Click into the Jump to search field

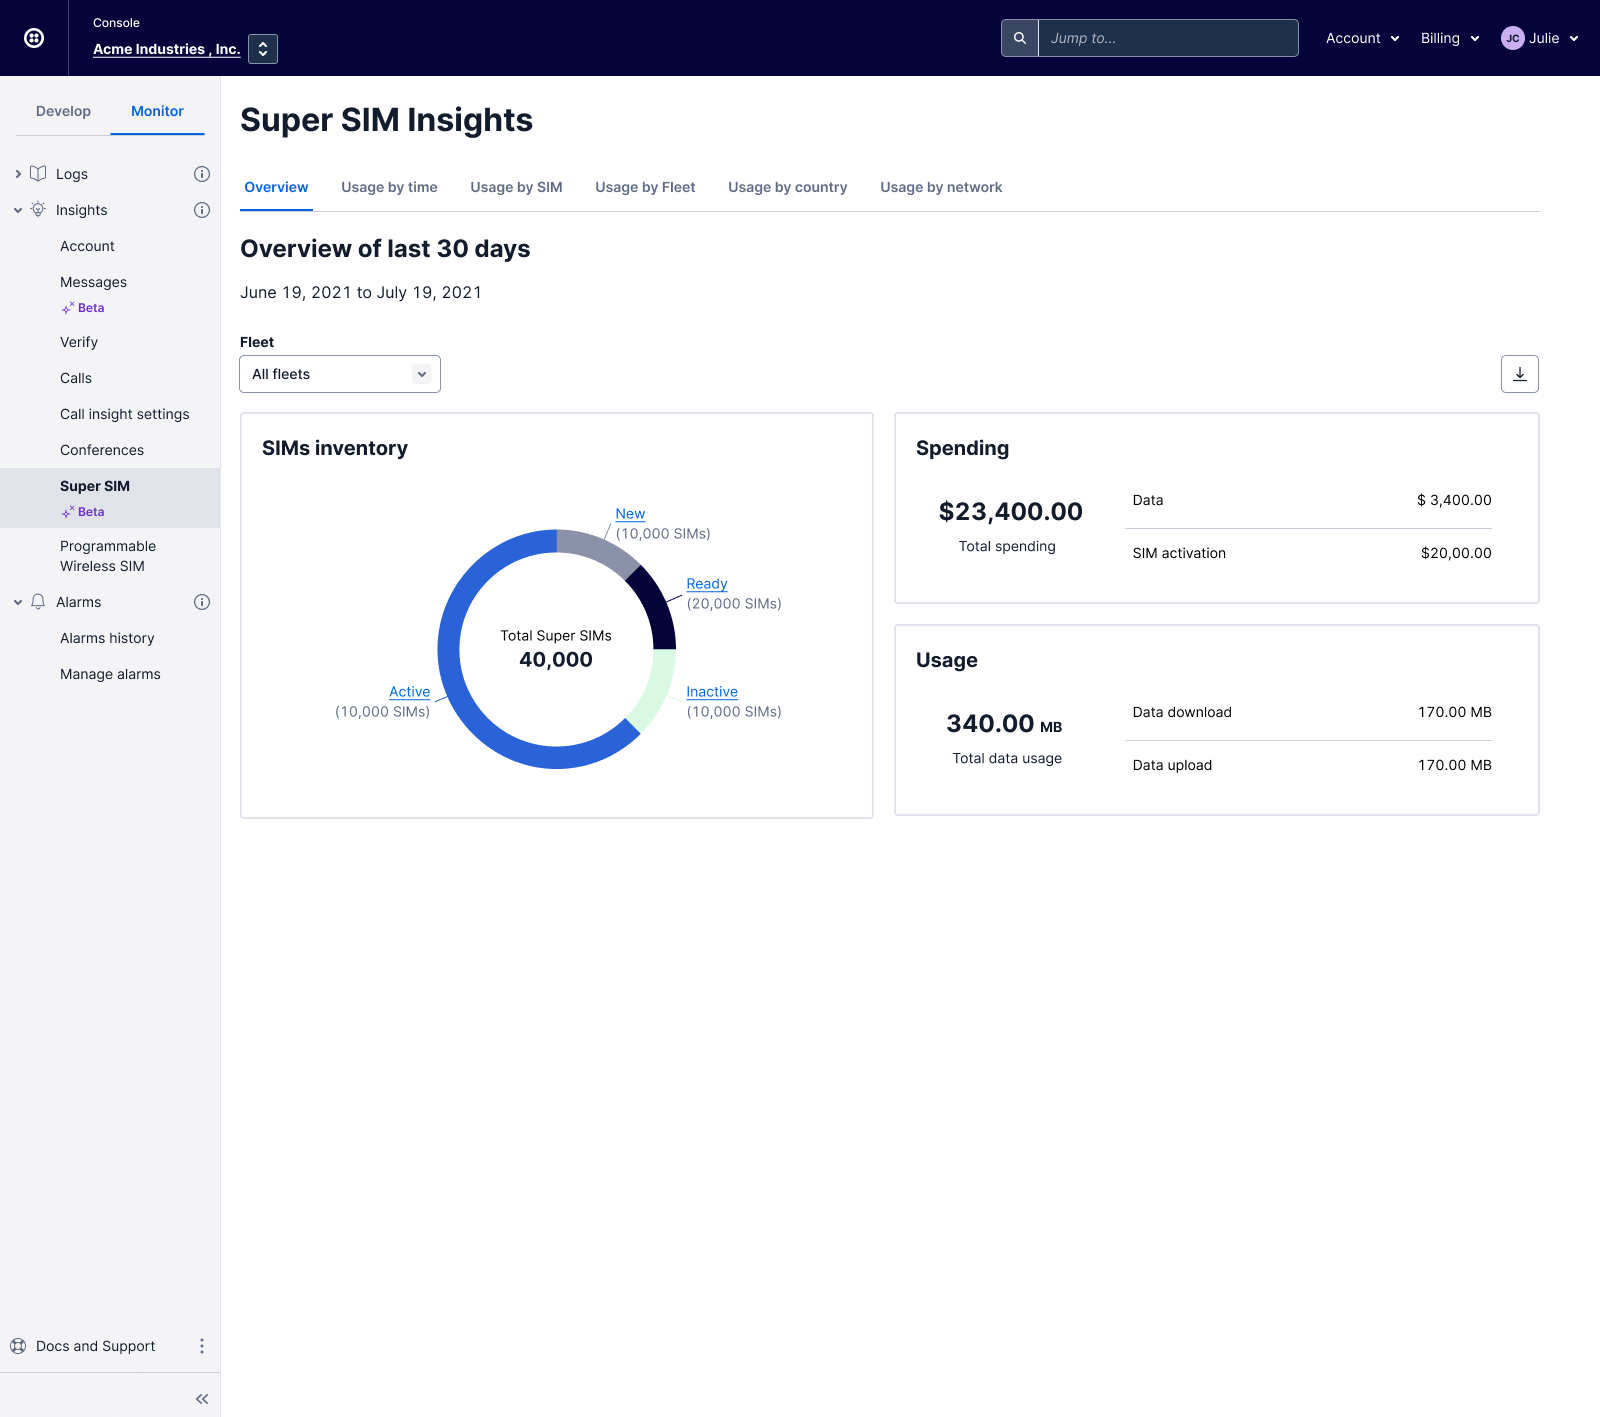point(1167,38)
